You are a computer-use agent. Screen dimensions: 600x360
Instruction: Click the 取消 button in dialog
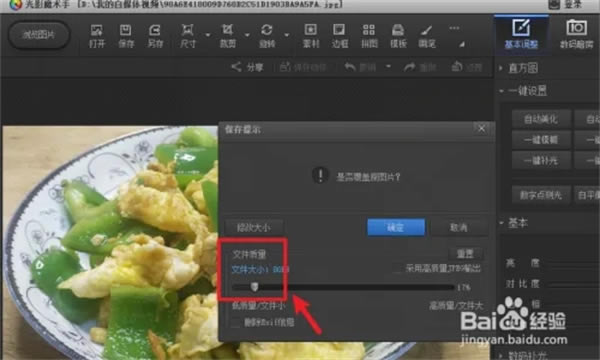click(458, 227)
